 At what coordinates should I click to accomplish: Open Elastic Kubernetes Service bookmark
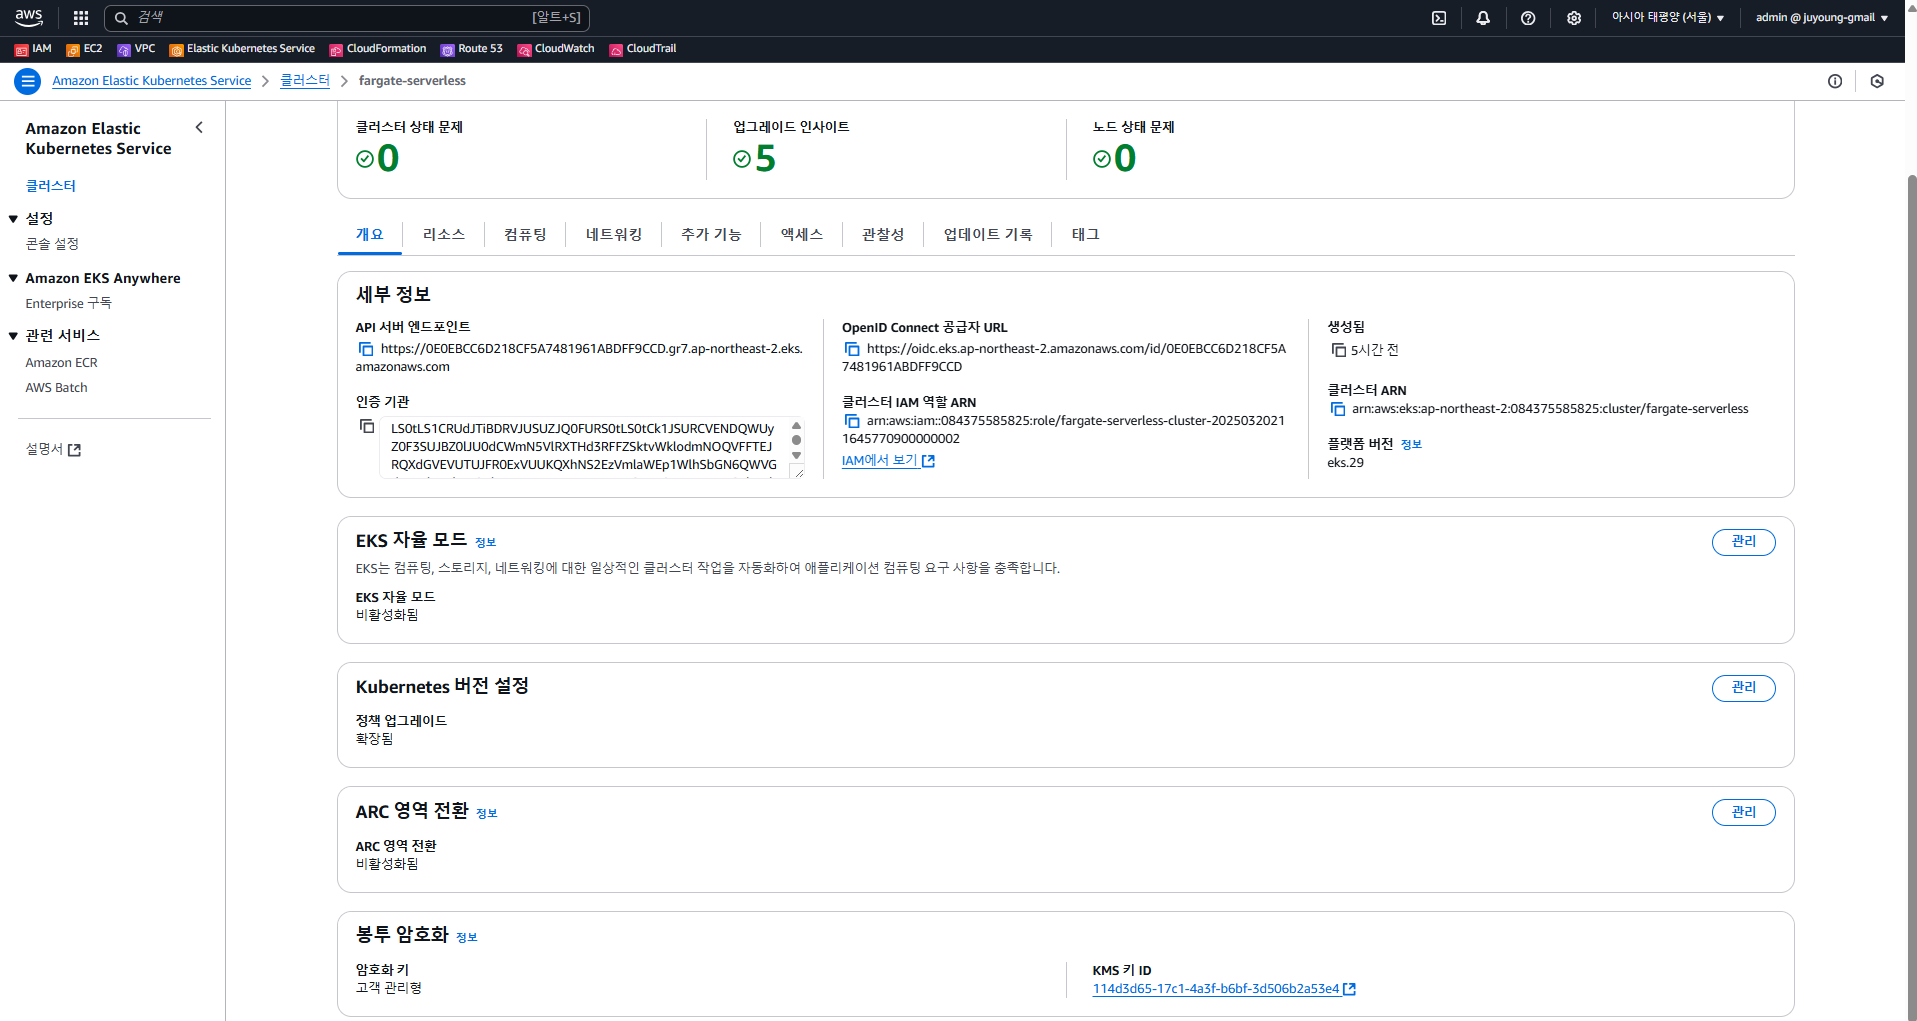click(242, 49)
